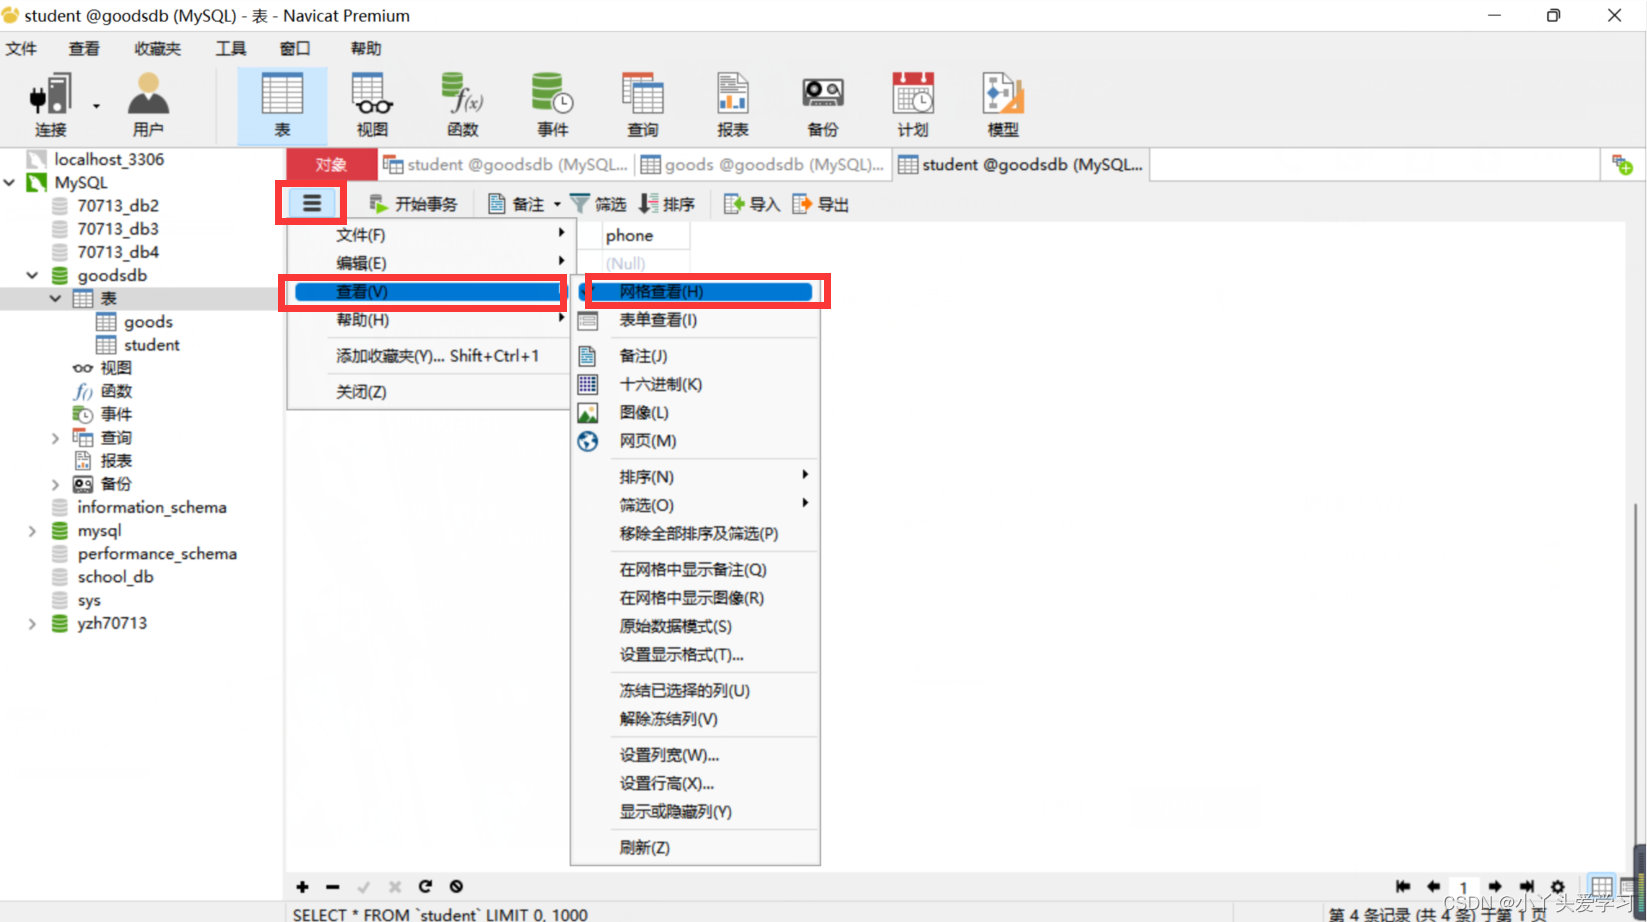Switch to the goods @goodsdb tab
Viewport: 1647px width, 922px height.
[763, 165]
